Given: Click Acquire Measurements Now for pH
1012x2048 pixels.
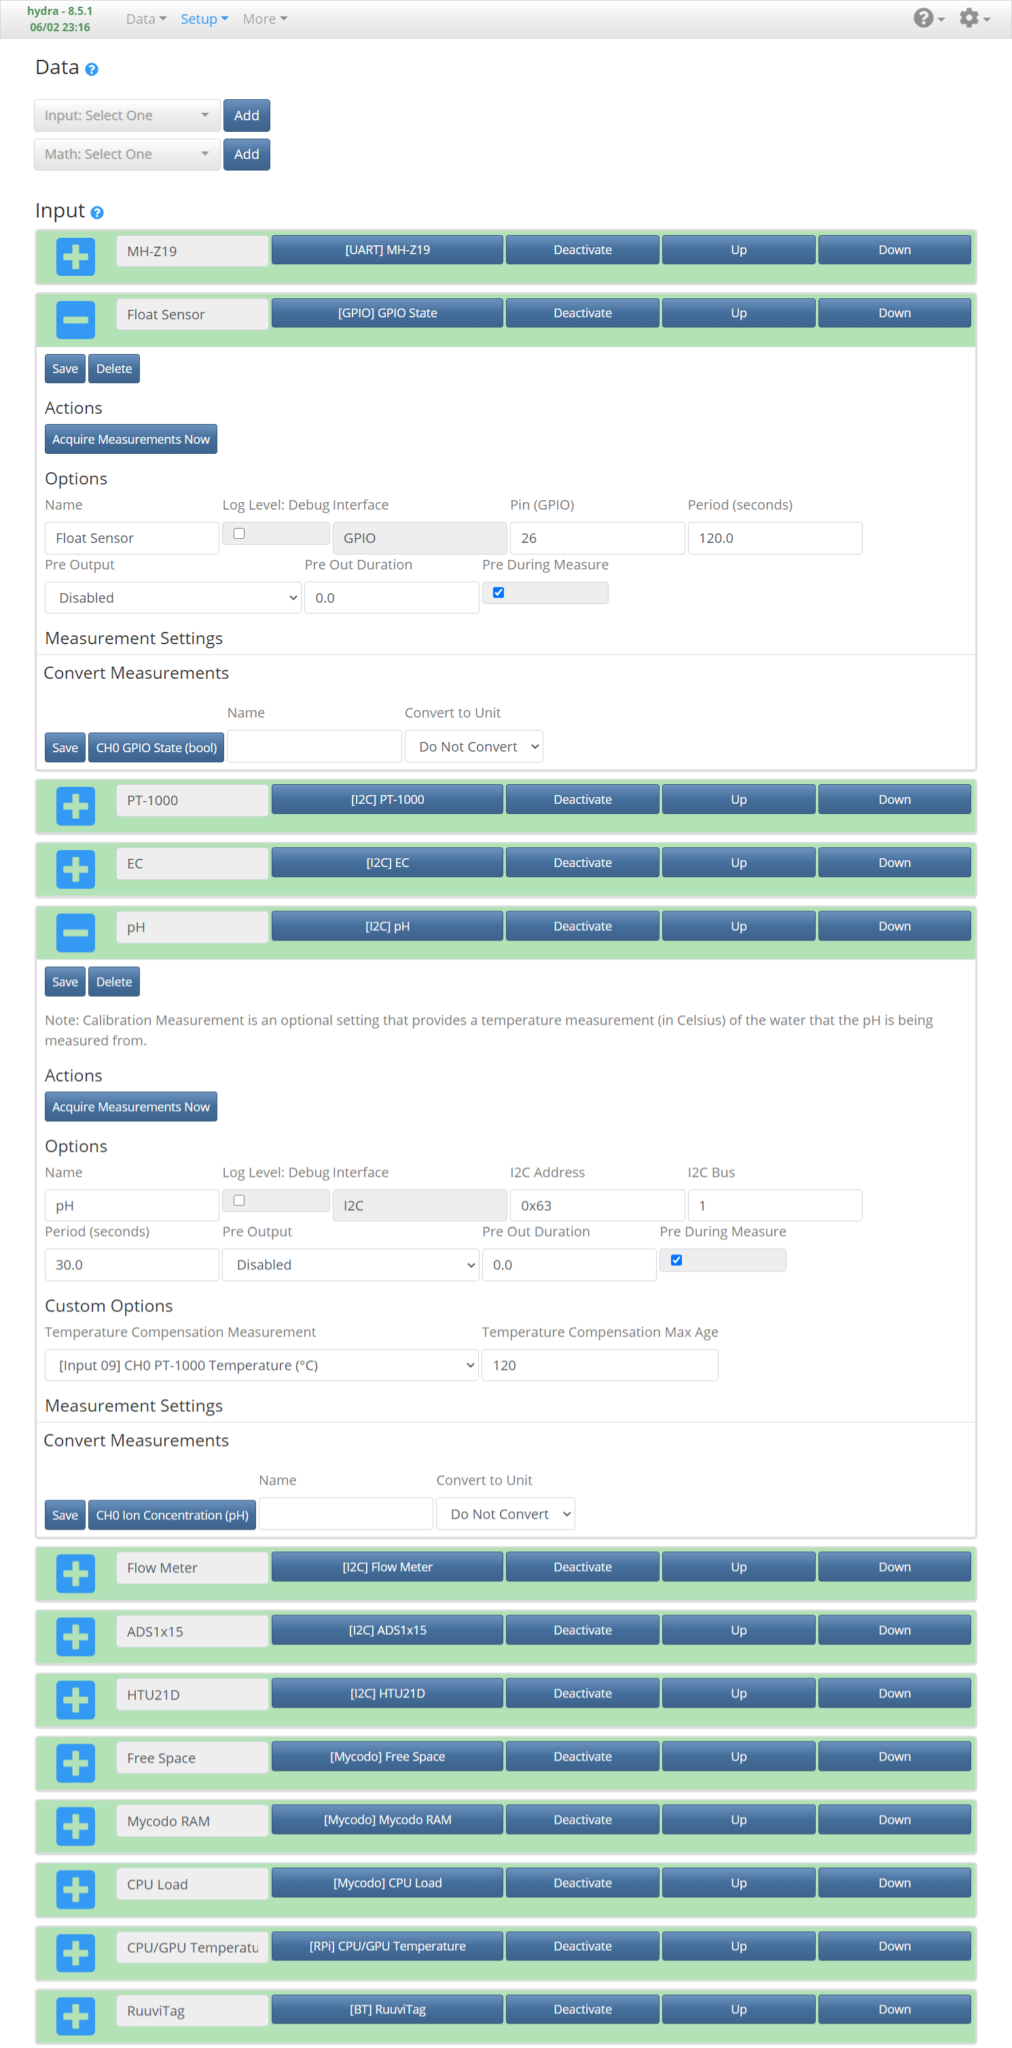Looking at the screenshot, I should 131,1107.
